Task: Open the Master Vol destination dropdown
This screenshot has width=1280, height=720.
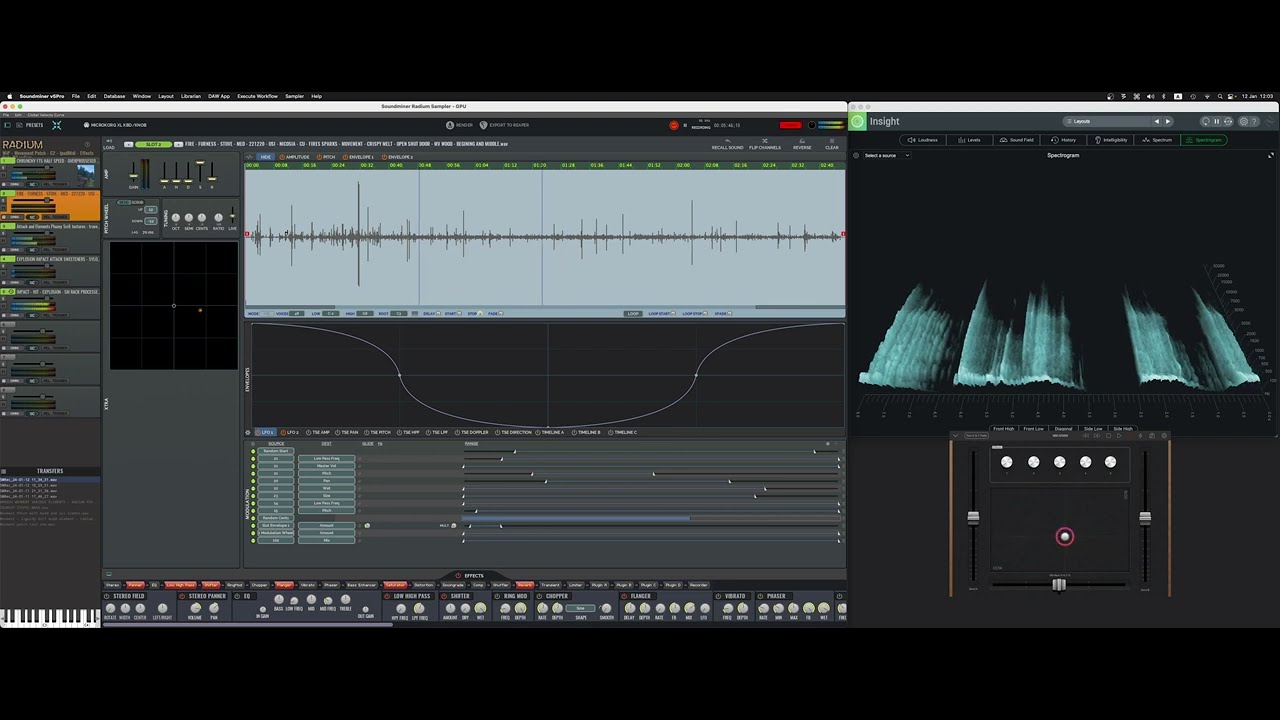Action: tap(326, 466)
